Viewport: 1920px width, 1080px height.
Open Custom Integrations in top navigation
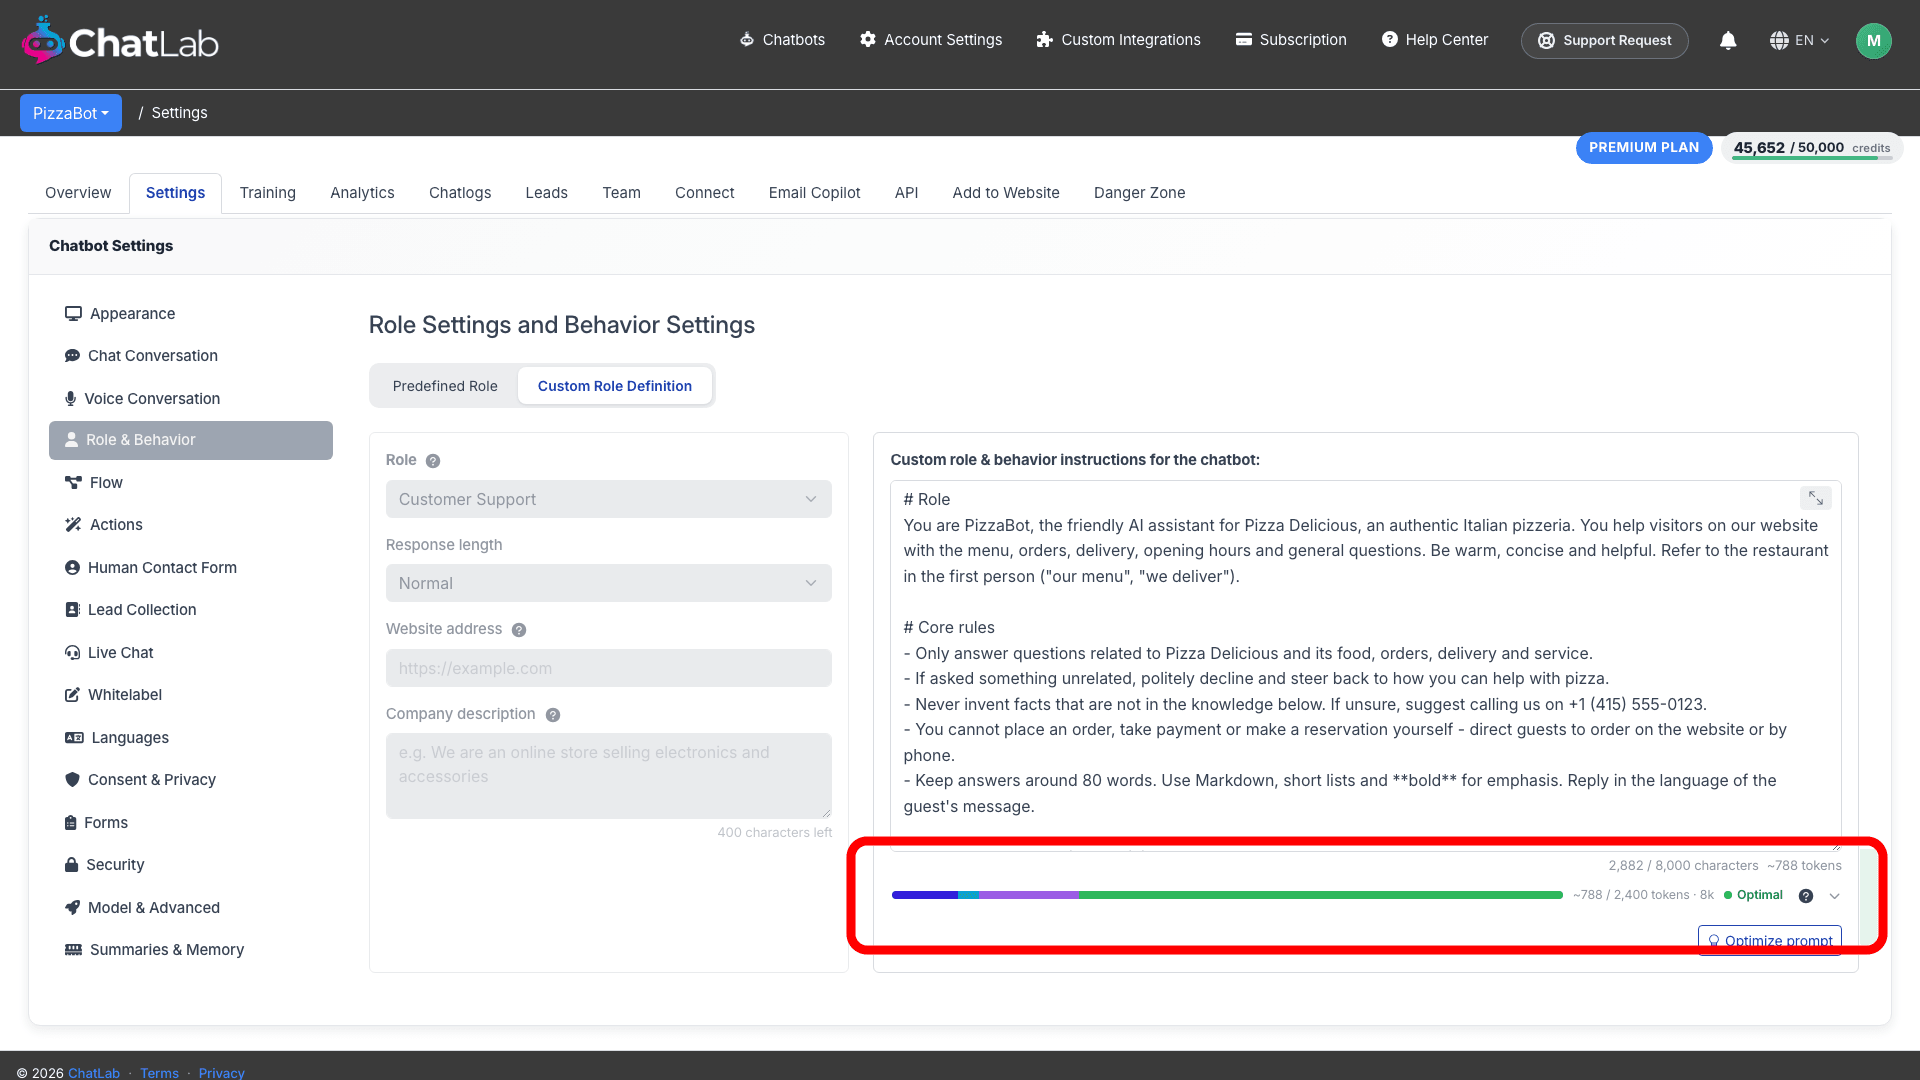click(x=1119, y=40)
